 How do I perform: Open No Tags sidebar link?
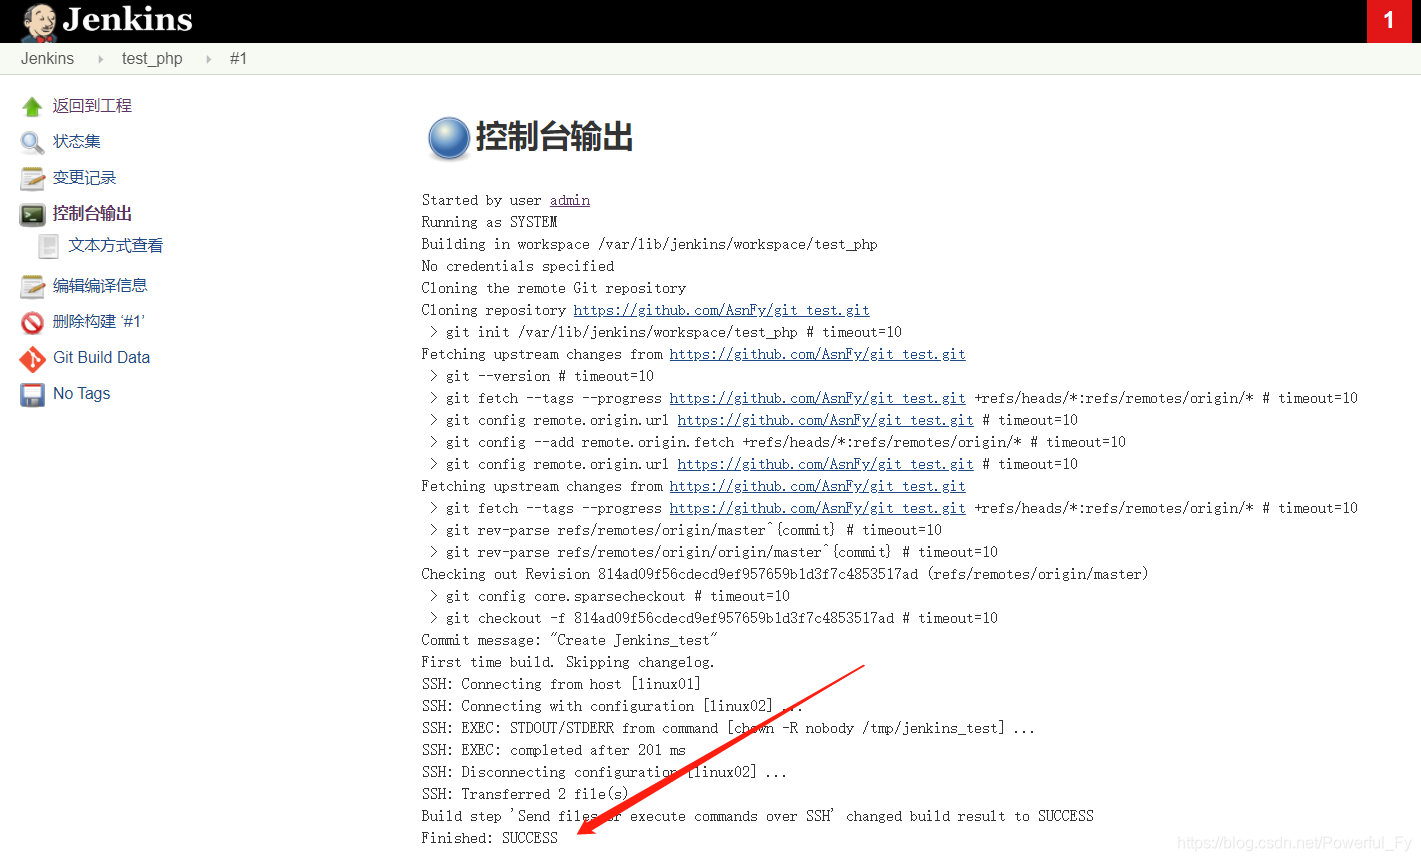click(x=82, y=394)
